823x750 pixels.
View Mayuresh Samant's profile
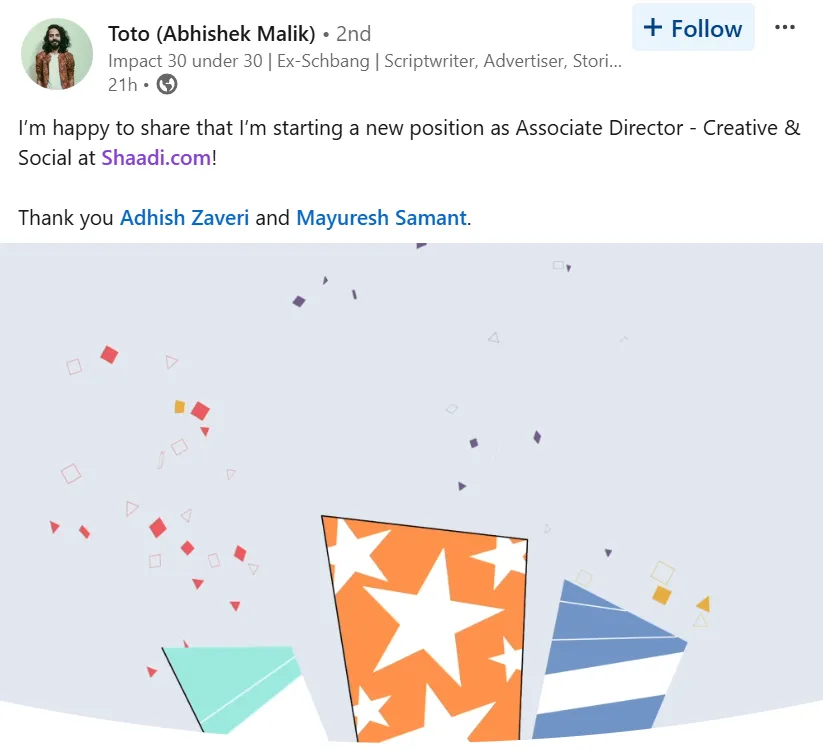click(381, 217)
